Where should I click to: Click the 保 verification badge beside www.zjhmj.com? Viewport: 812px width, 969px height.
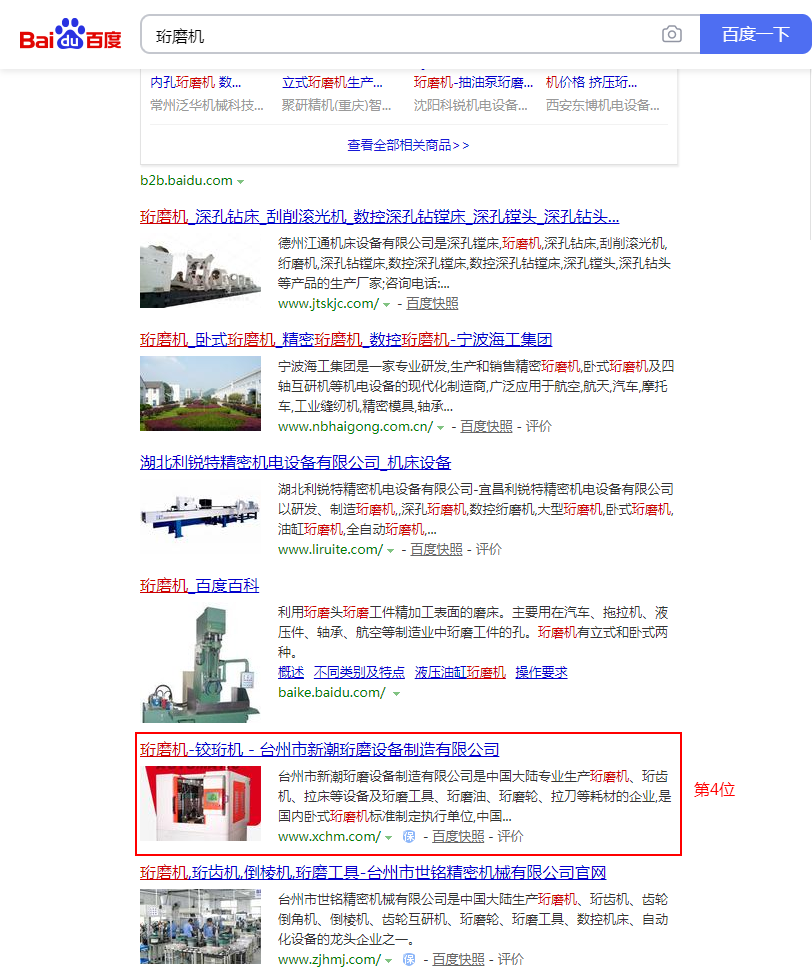click(409, 960)
